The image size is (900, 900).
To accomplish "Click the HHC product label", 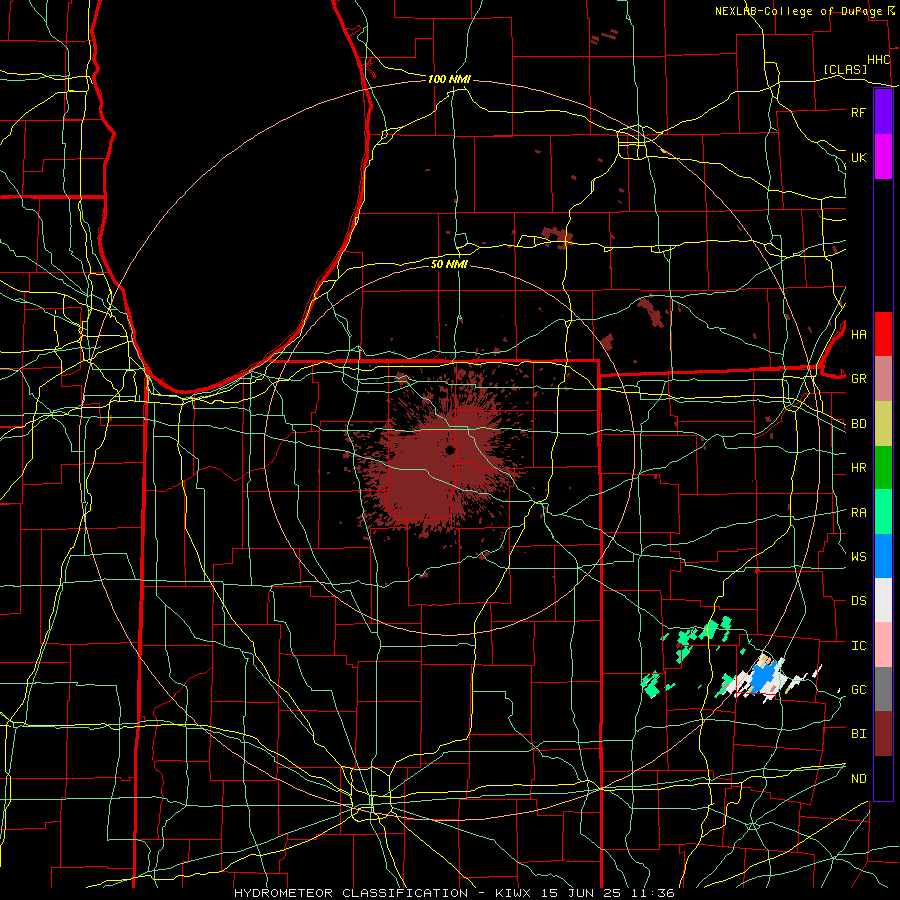I will pos(878,60).
